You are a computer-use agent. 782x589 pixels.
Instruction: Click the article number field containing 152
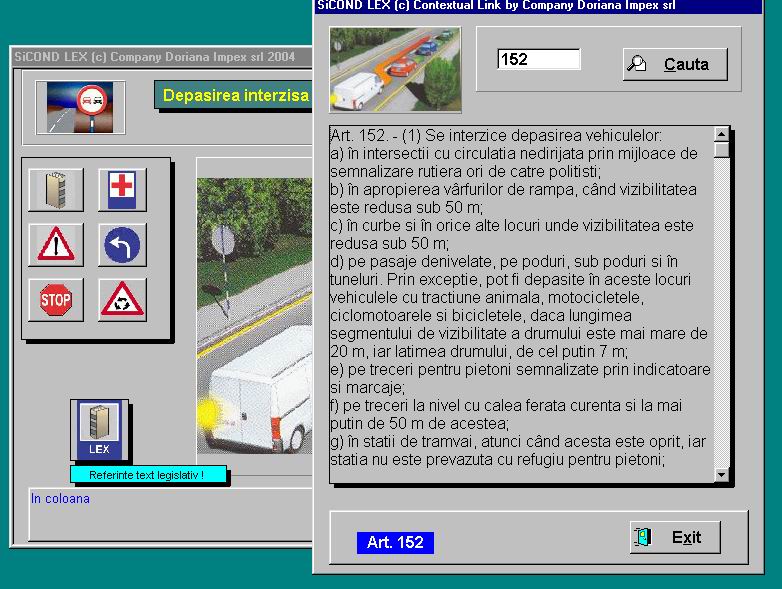[x=539, y=59]
